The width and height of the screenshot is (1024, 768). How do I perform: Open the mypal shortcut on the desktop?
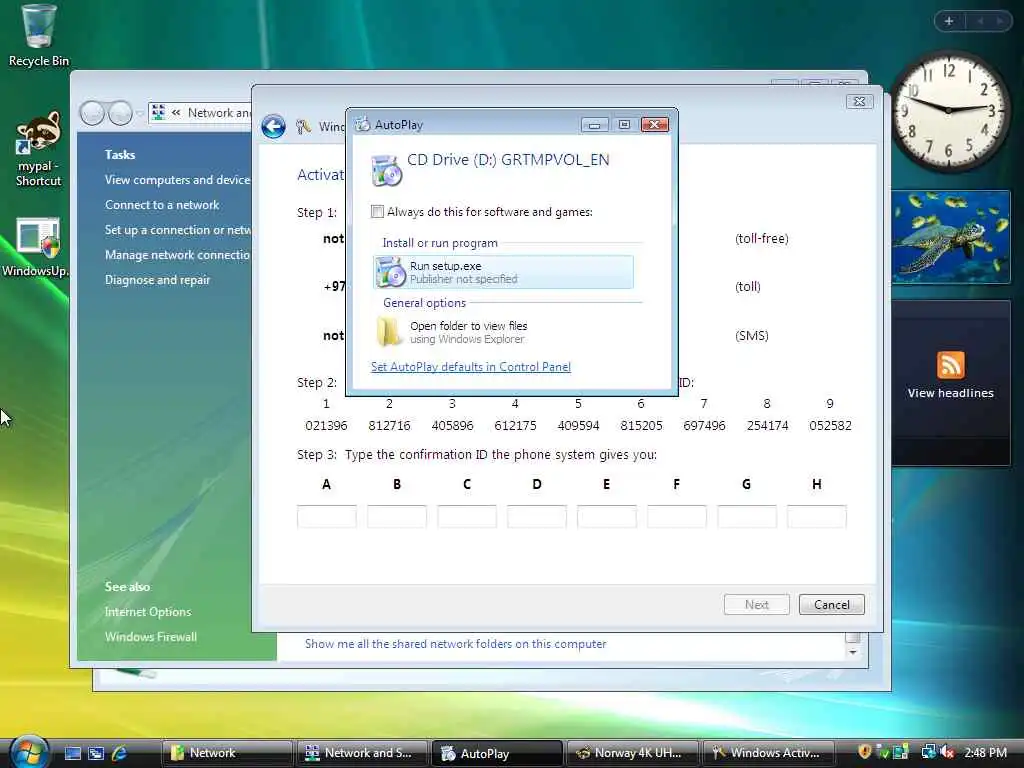[x=38, y=149]
